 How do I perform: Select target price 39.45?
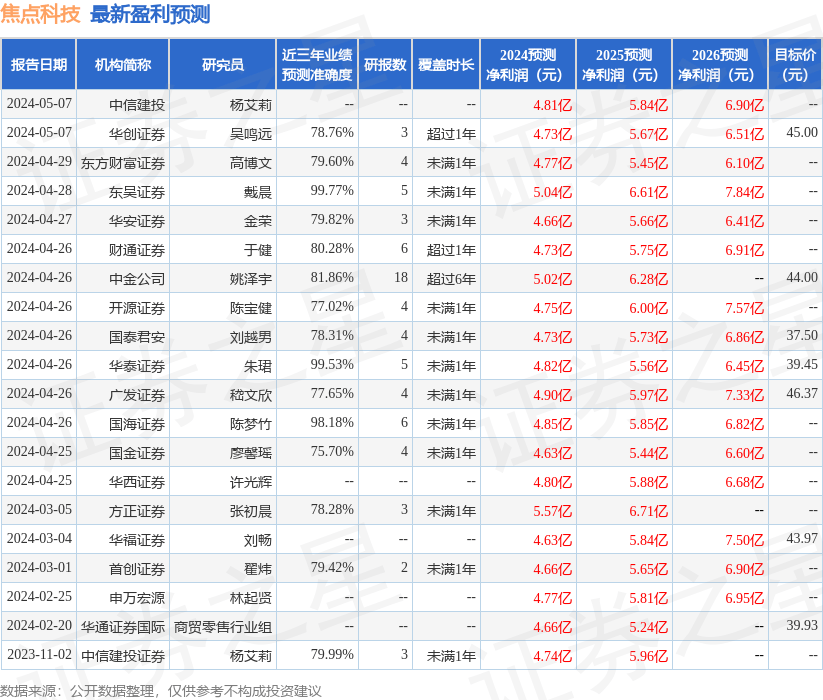[x=802, y=365]
